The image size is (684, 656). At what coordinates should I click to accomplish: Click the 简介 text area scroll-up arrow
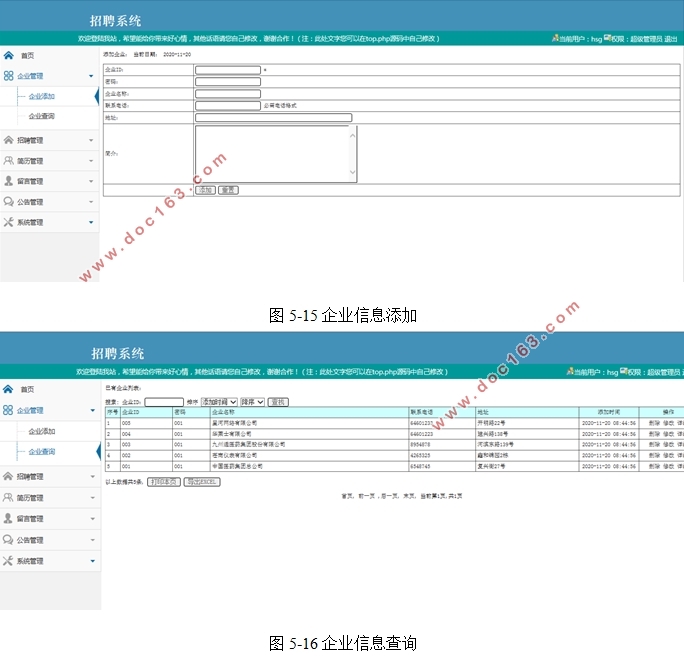352,136
